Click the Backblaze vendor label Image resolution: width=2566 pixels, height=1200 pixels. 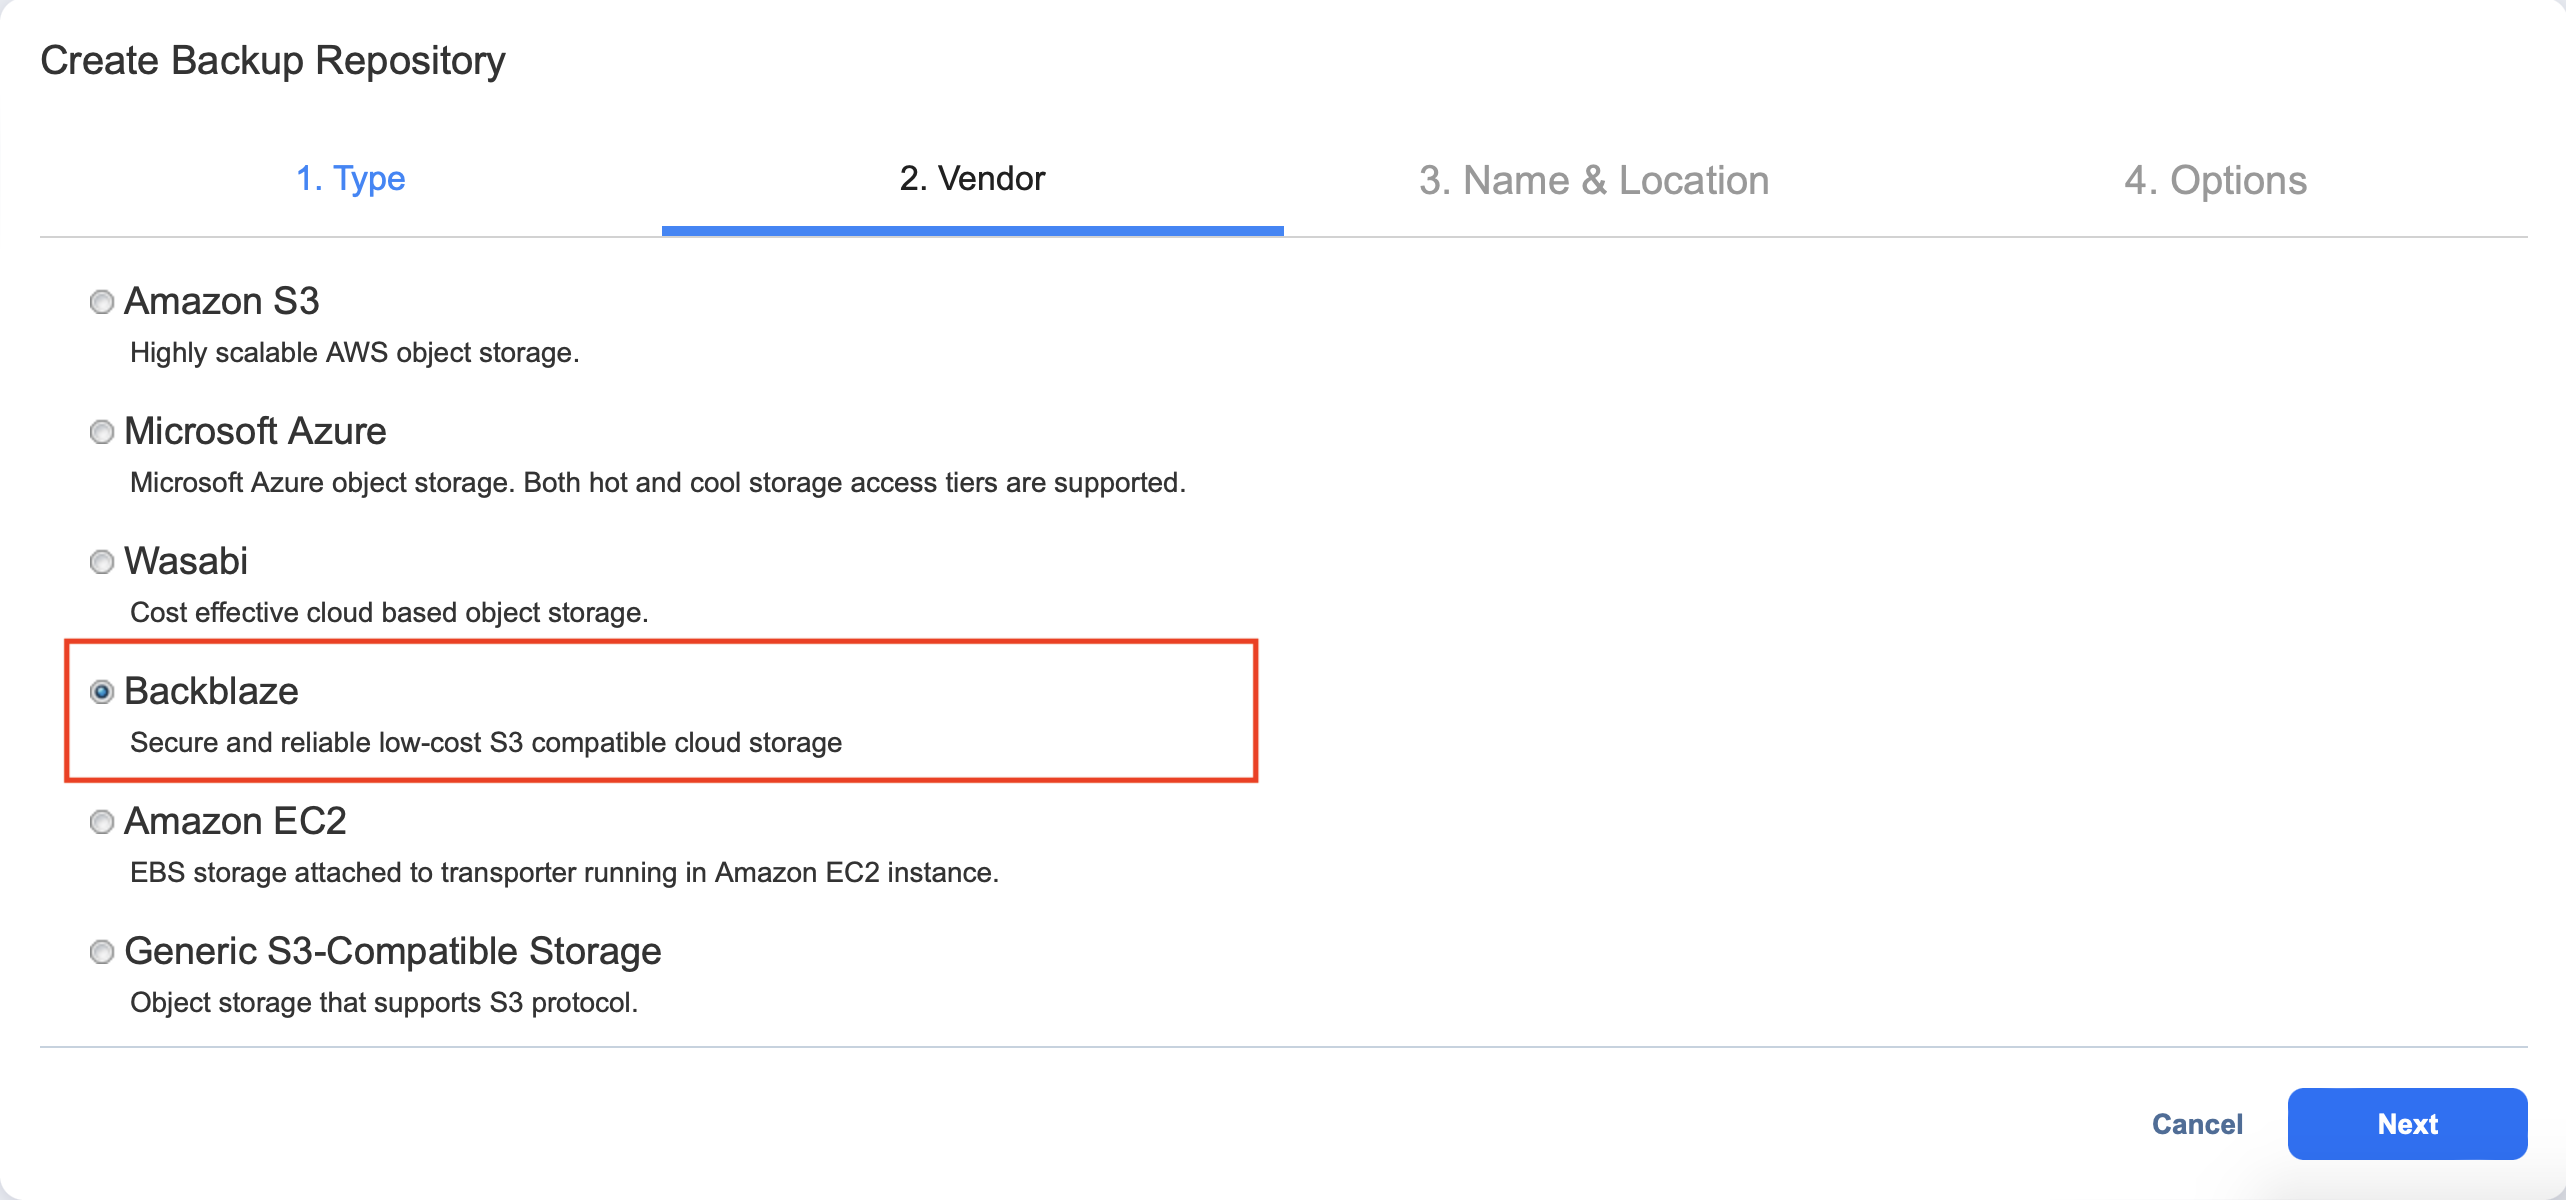(x=211, y=691)
